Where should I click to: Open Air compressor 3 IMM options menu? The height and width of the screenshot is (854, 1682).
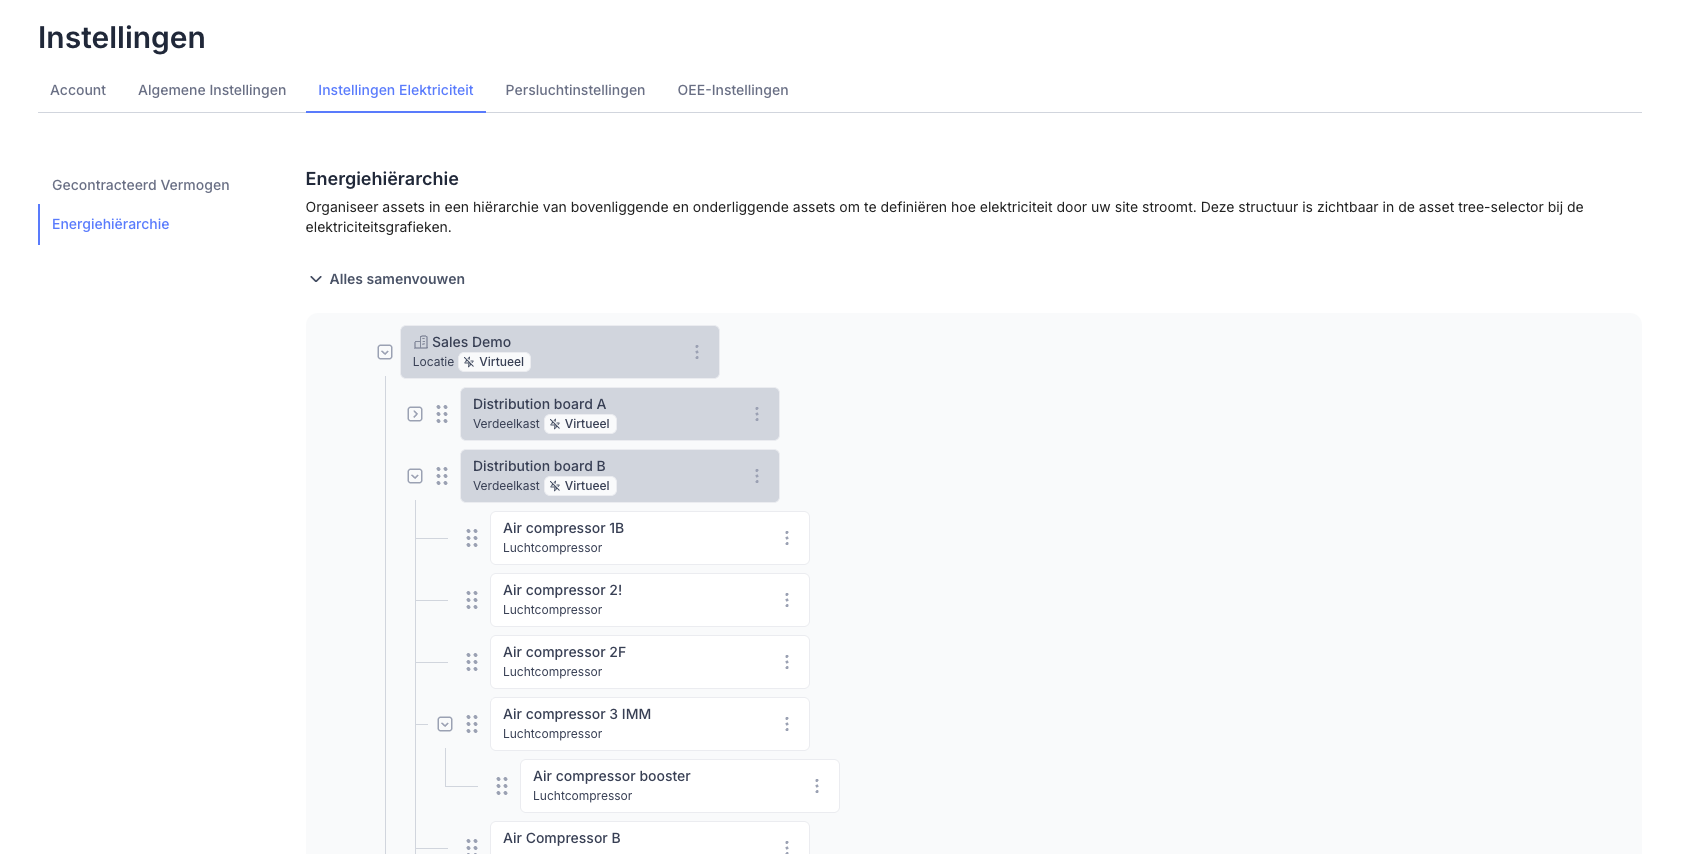787,724
